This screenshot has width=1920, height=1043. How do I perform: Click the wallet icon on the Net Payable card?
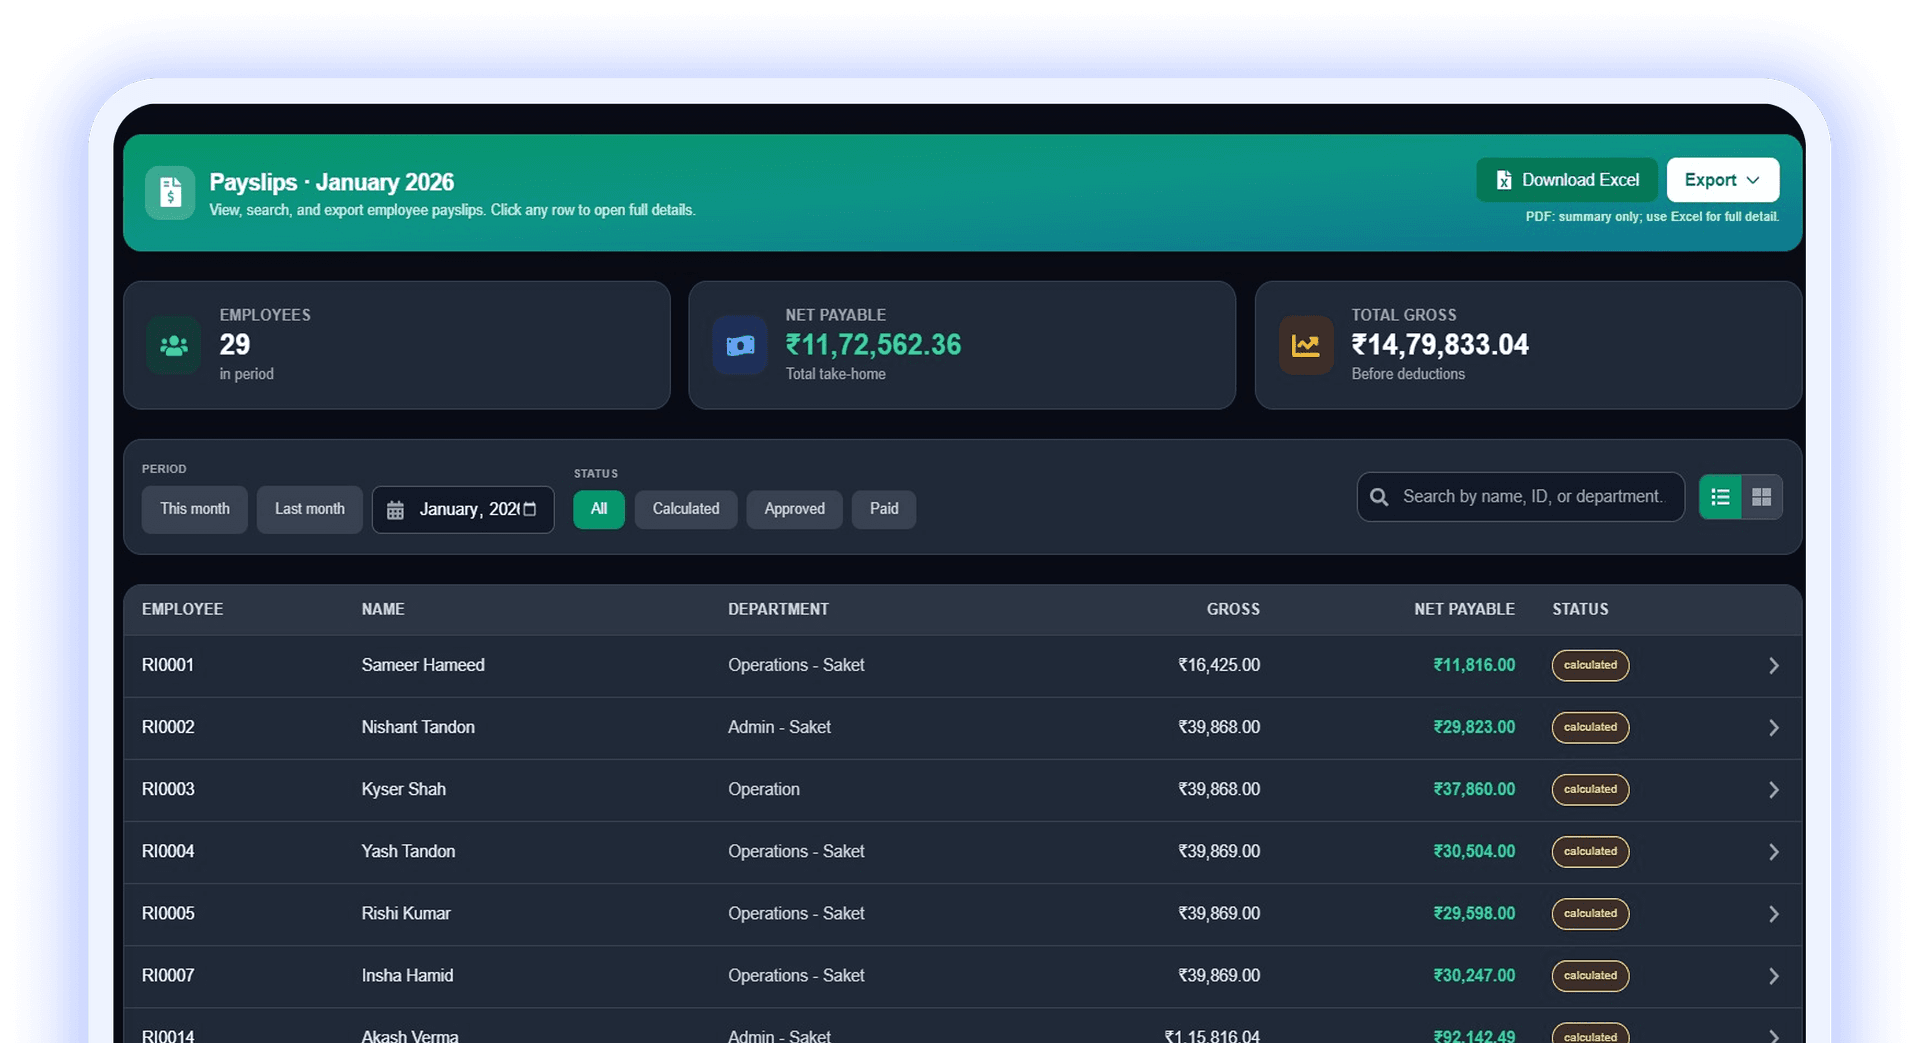click(739, 345)
